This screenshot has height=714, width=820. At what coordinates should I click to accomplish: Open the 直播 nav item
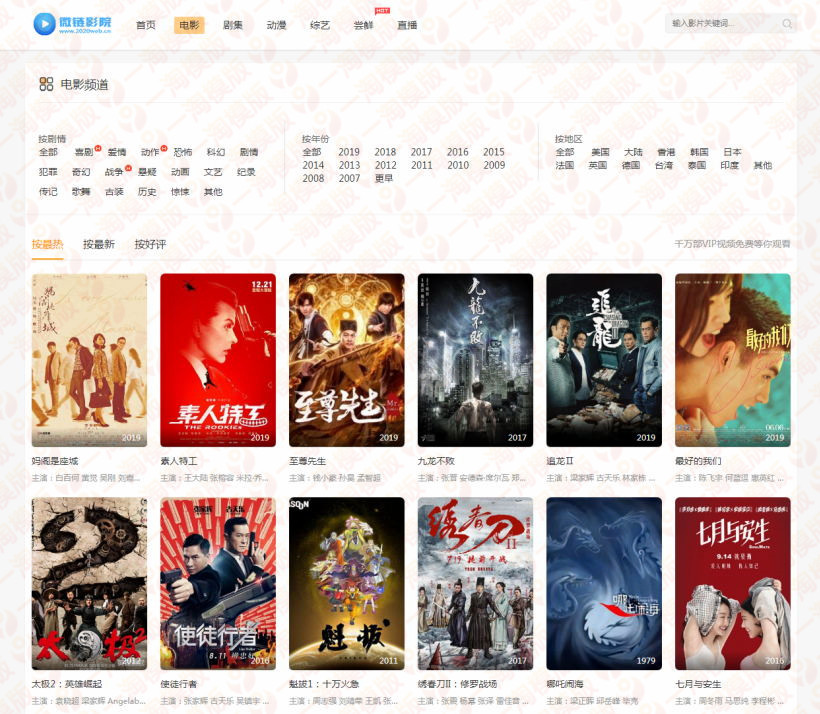tap(407, 25)
